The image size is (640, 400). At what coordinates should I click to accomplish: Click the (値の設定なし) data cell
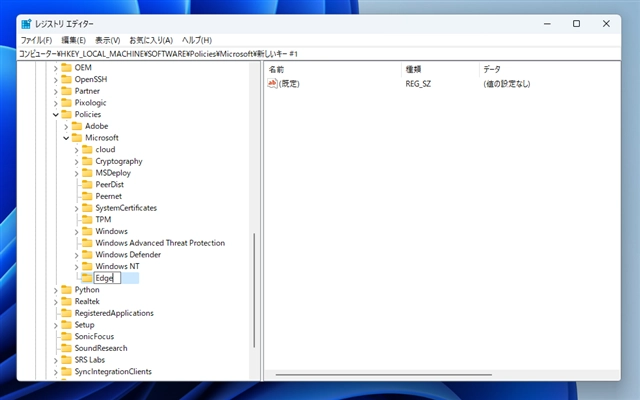(x=507, y=84)
